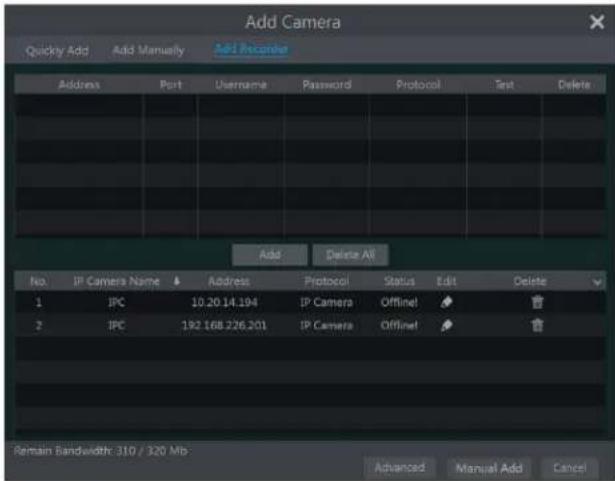This screenshot has width=615, height=481.
Task: Click the Offline status of row 1
Action: (399, 302)
